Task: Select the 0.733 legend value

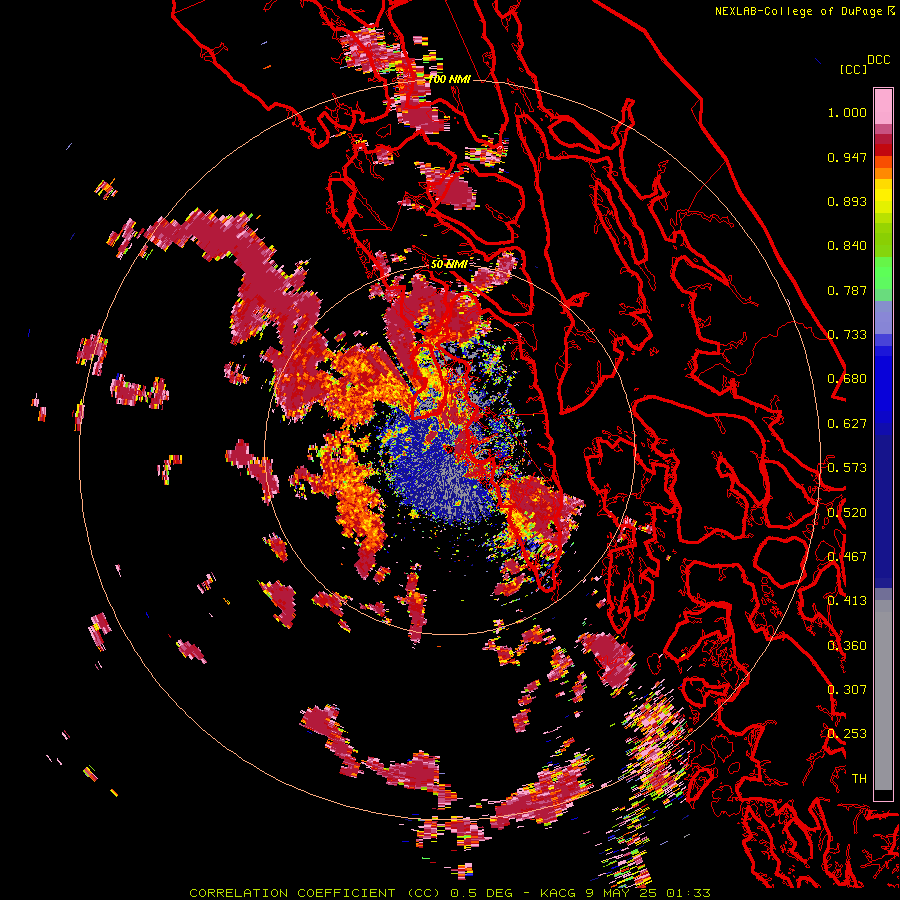Action: coord(847,335)
